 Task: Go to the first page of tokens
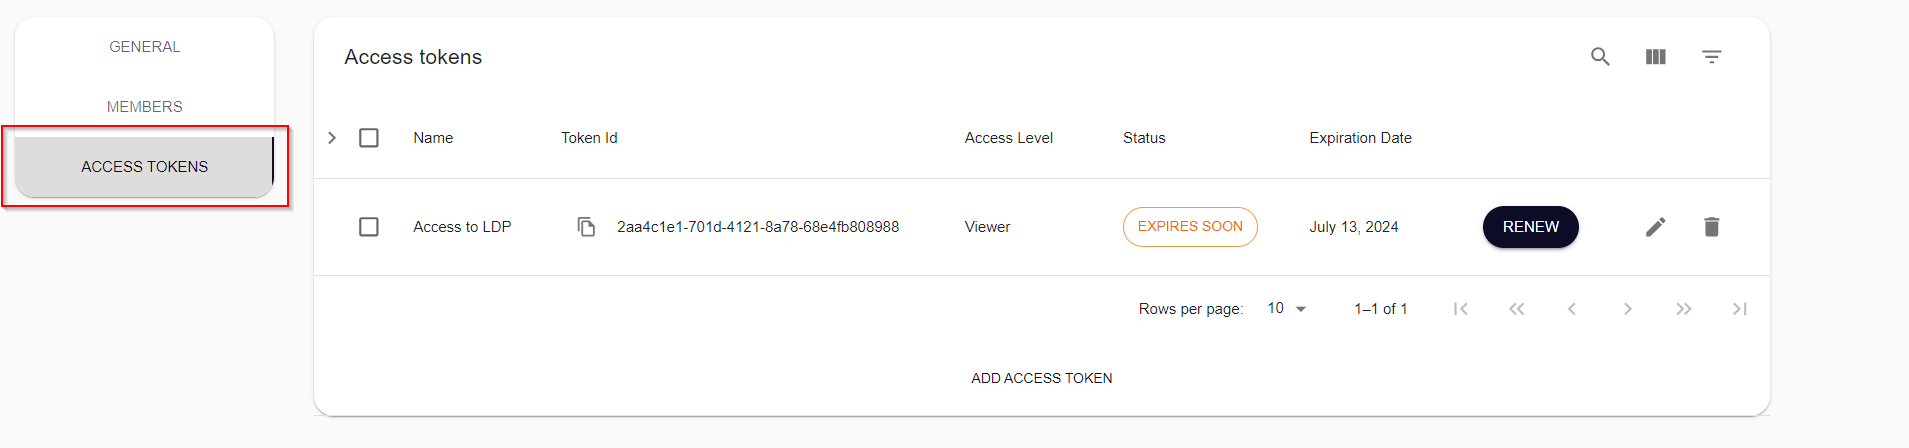coord(1461,309)
